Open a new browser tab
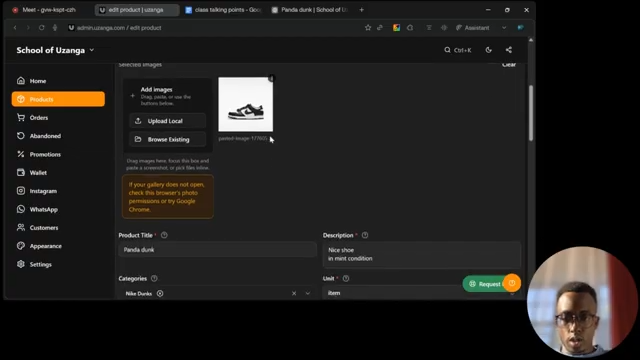This screenshot has width=640, height=360. coord(362,10)
